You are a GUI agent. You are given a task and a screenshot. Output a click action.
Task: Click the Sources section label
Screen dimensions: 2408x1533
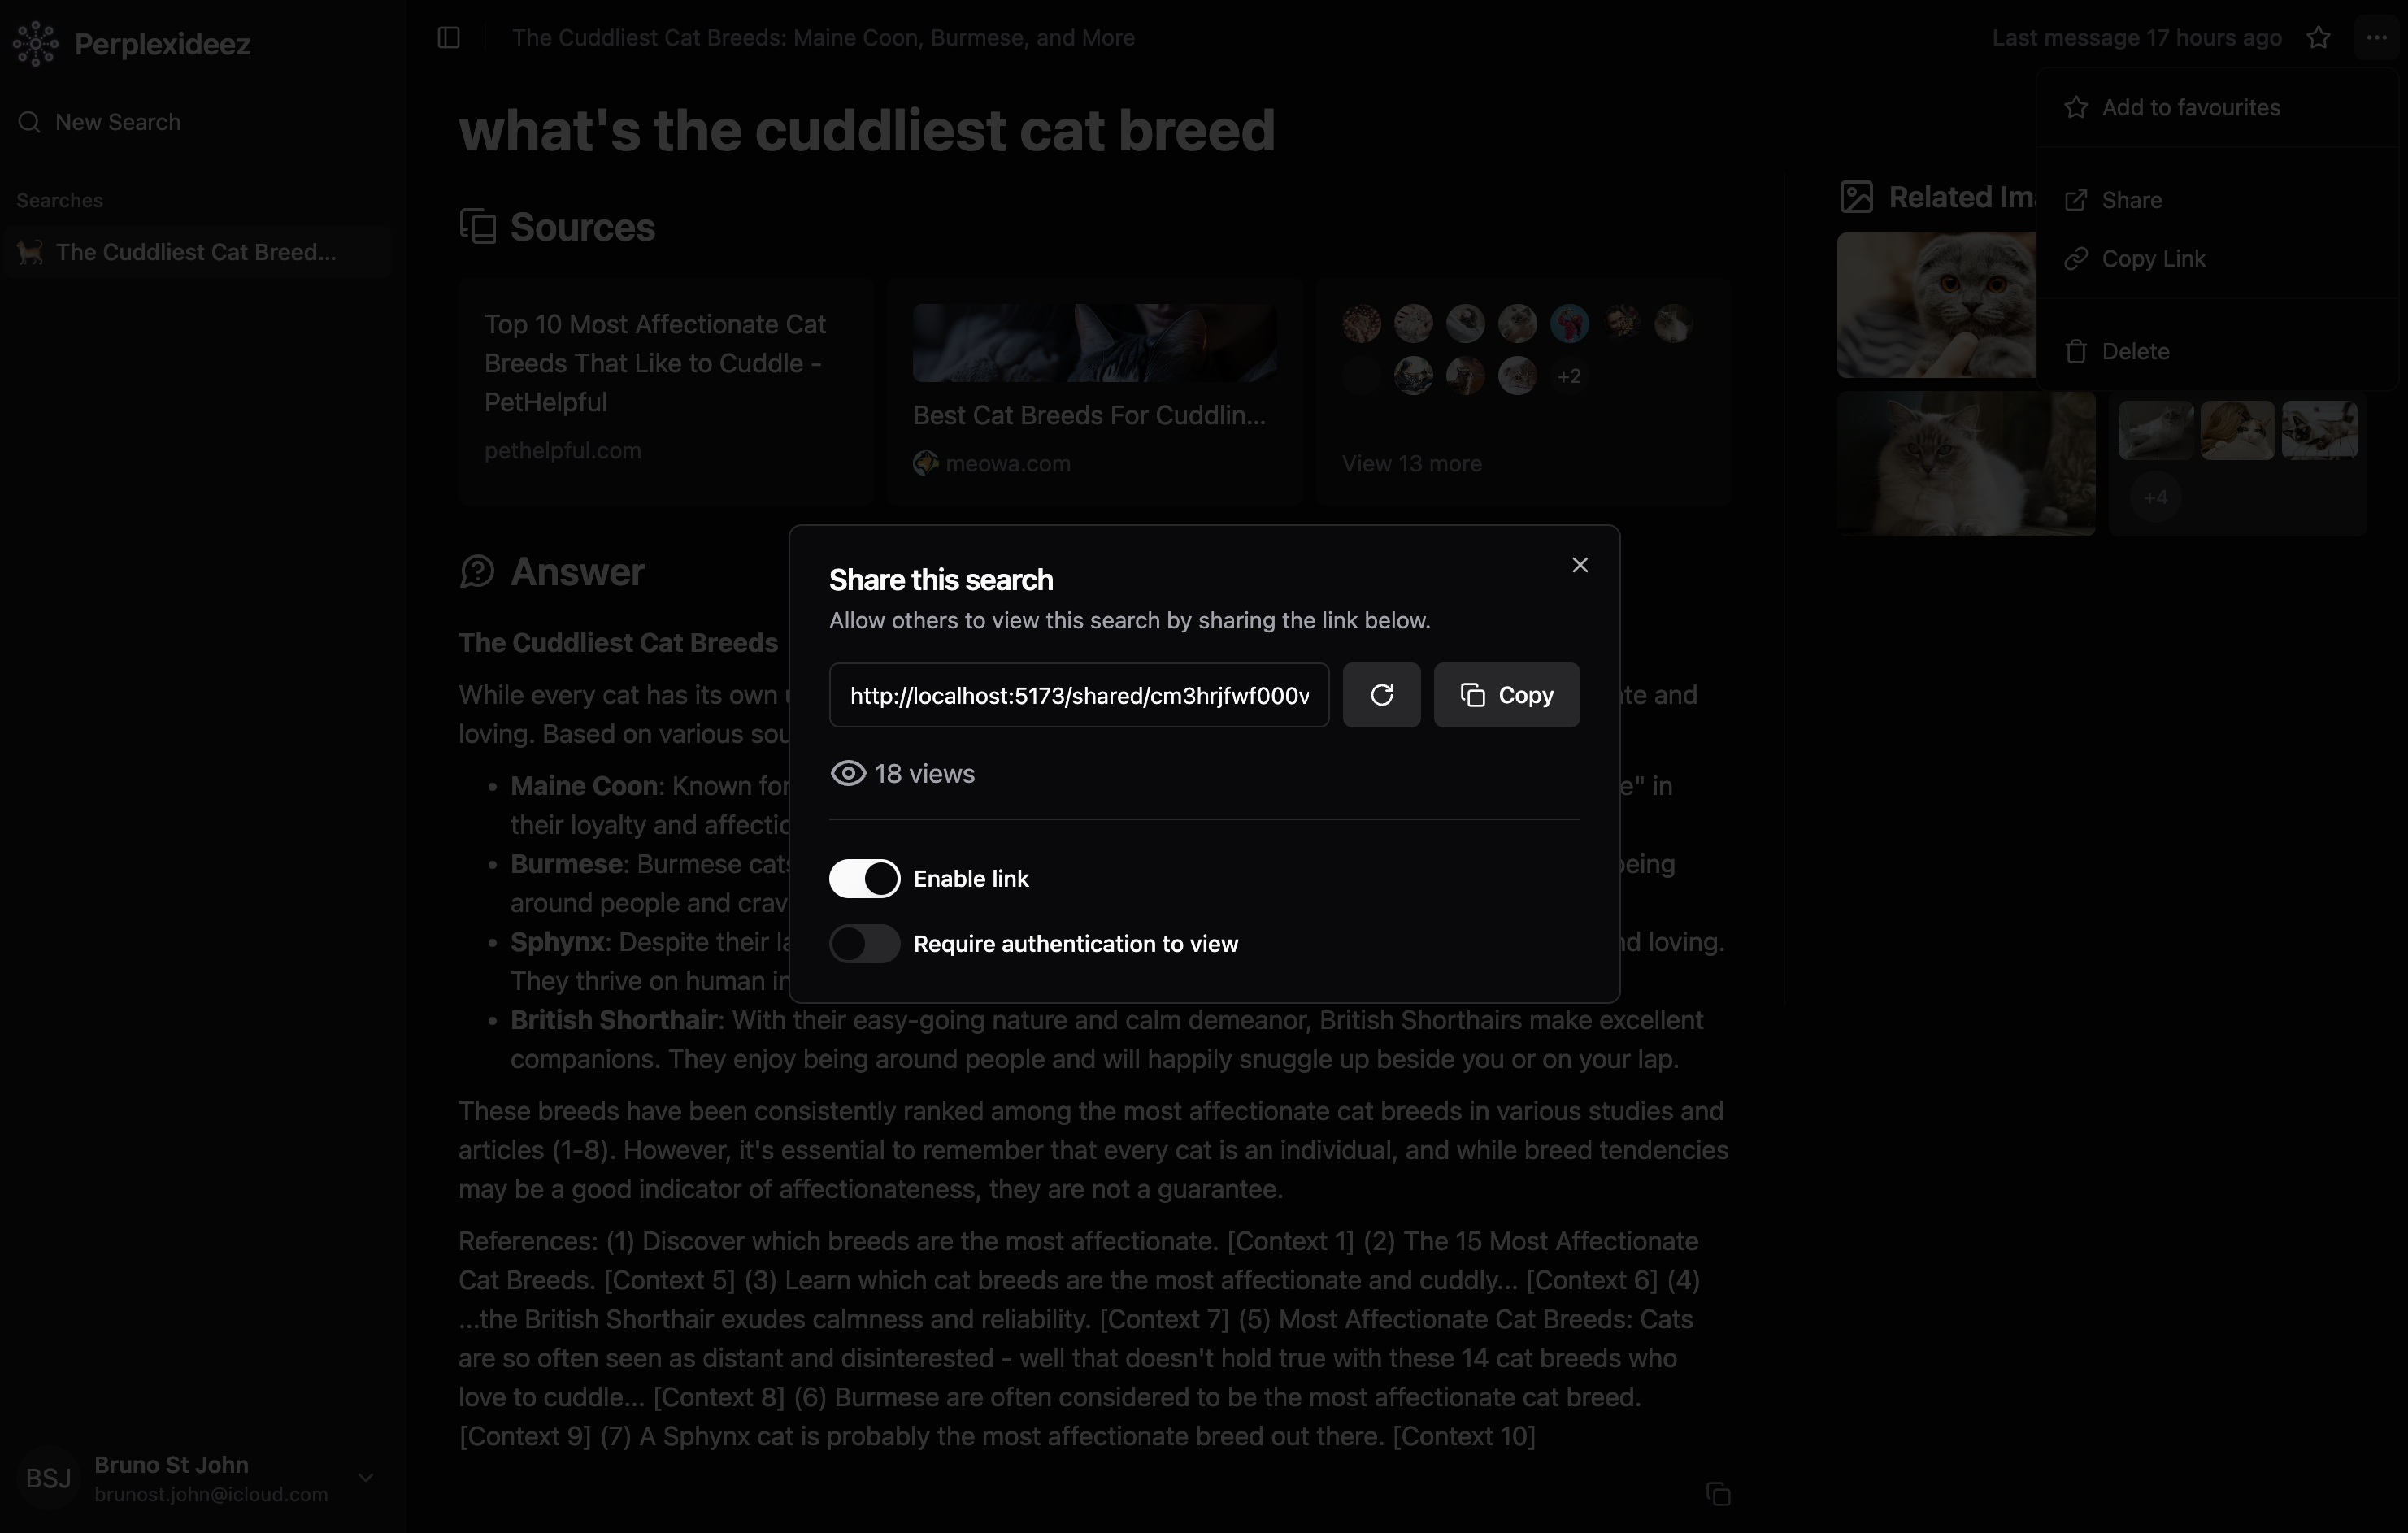click(x=583, y=224)
